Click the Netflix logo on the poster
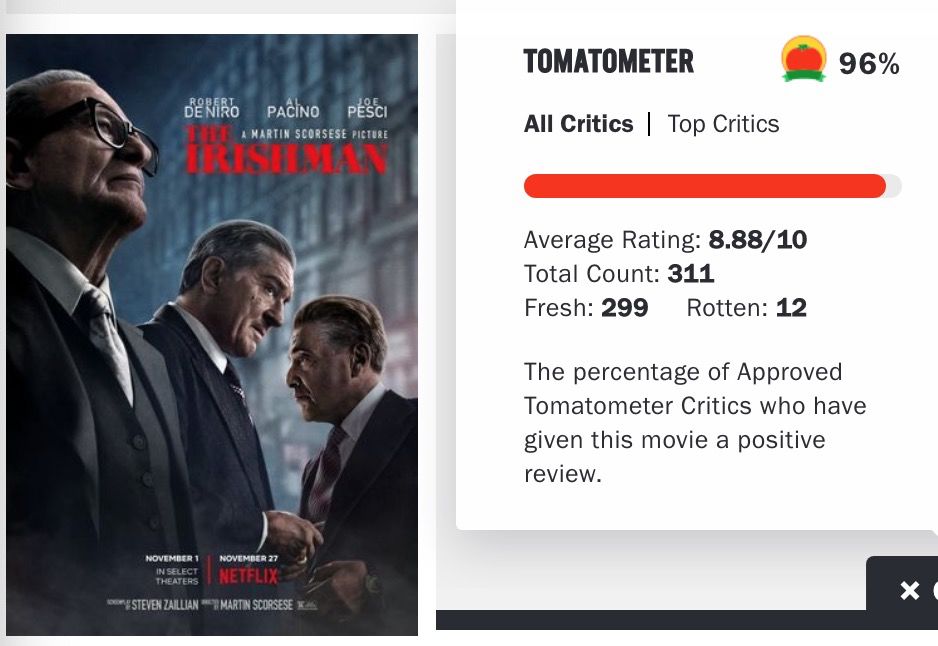 248,576
